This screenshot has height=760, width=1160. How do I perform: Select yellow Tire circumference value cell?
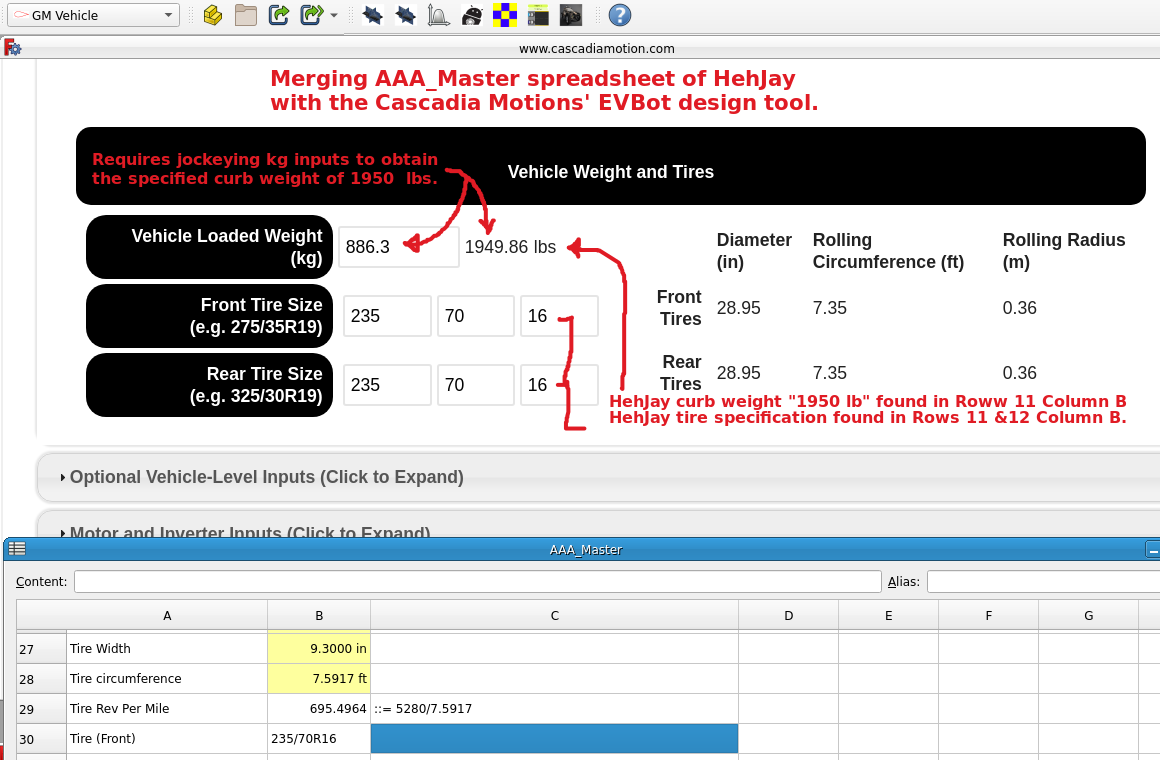318,679
